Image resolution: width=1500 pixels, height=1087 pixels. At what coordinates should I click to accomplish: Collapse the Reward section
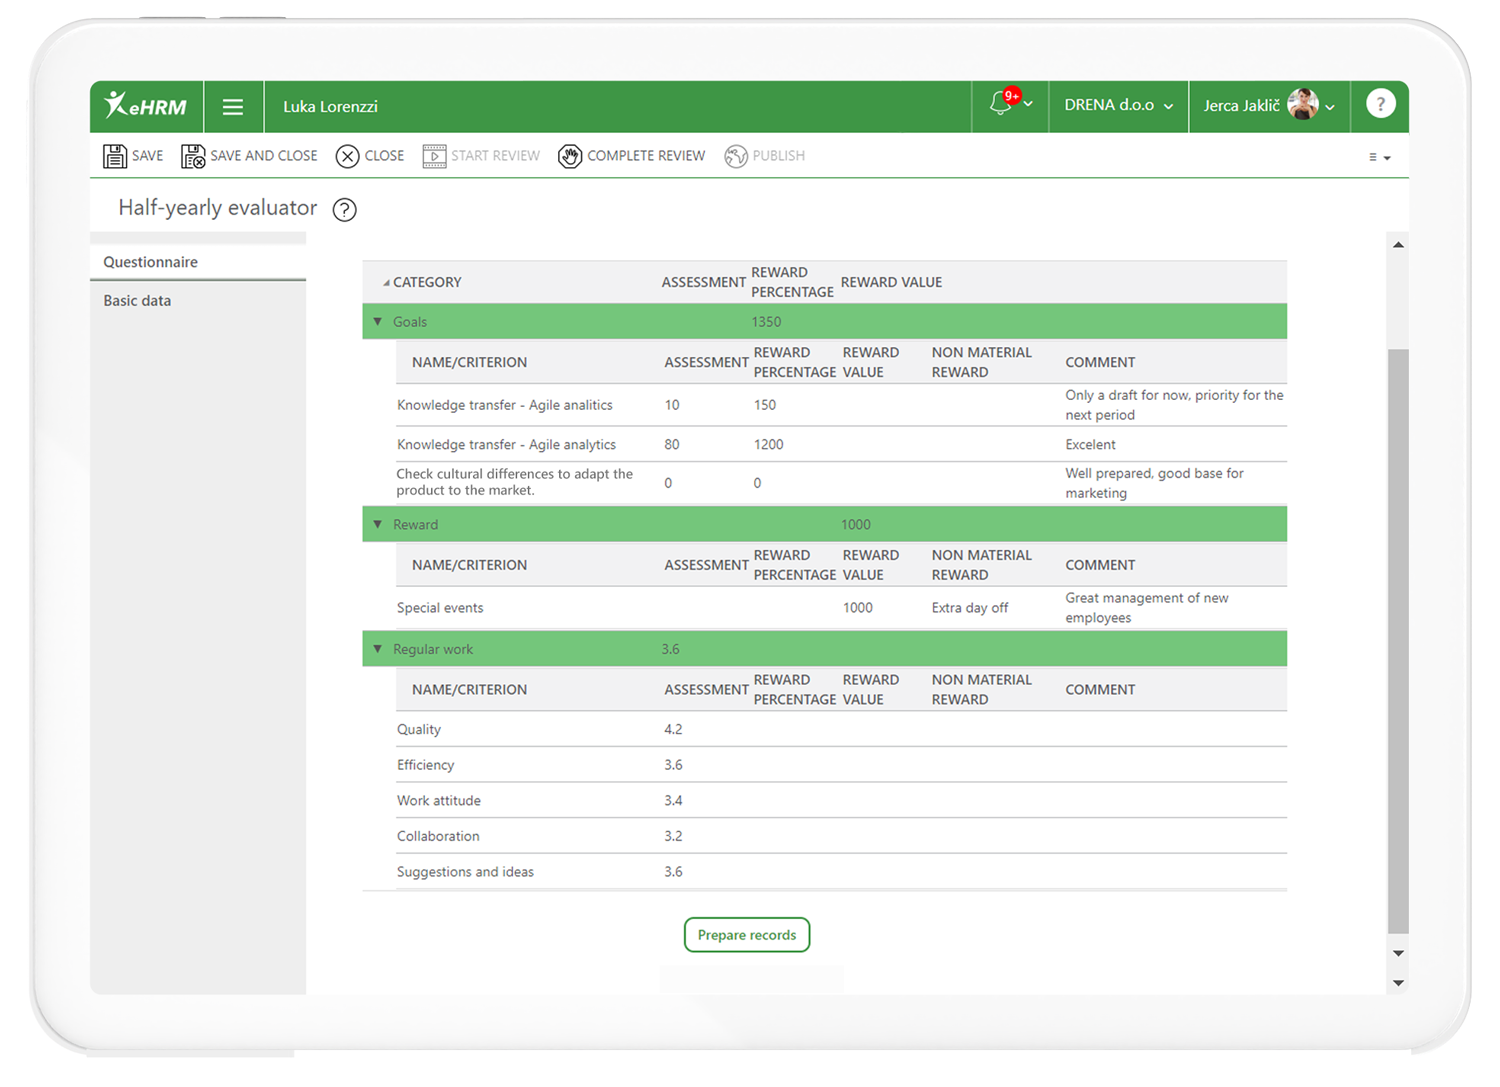pyautogui.click(x=377, y=523)
